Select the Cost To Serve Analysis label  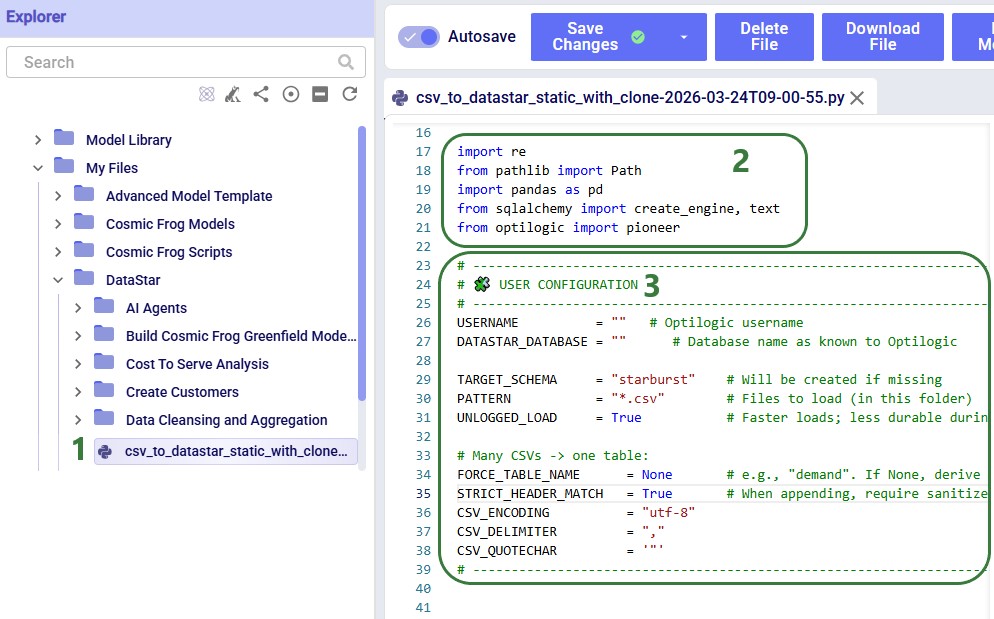click(197, 363)
